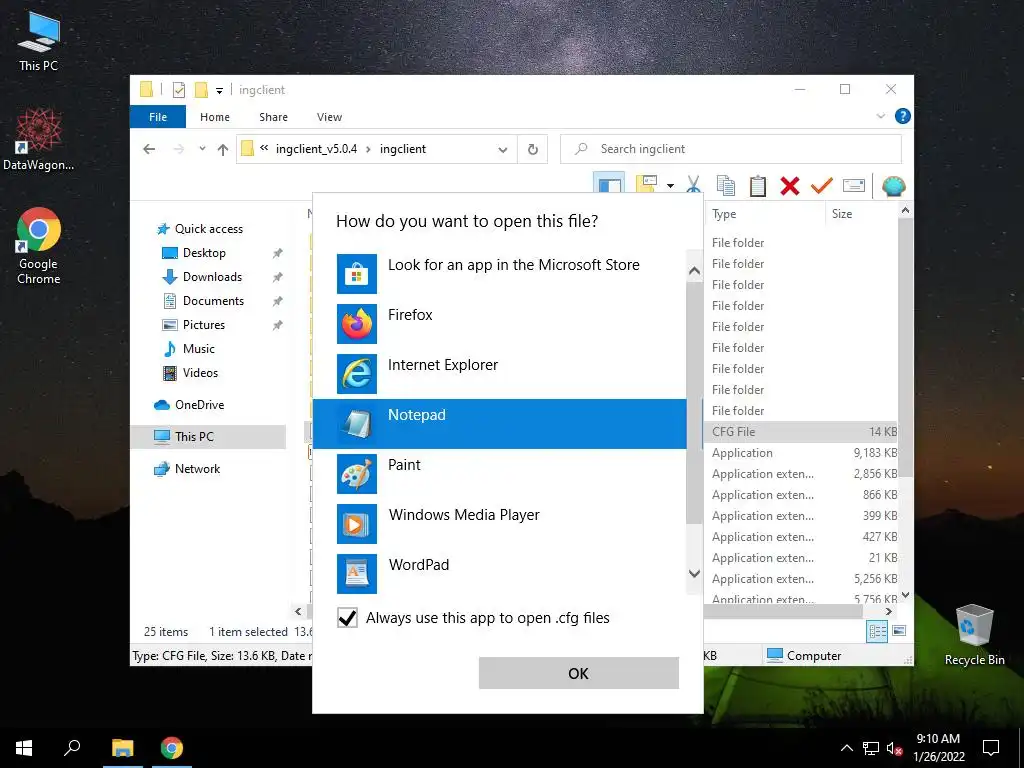
Task: Click Properties checkmark icon in title bar
Action: [178, 89]
